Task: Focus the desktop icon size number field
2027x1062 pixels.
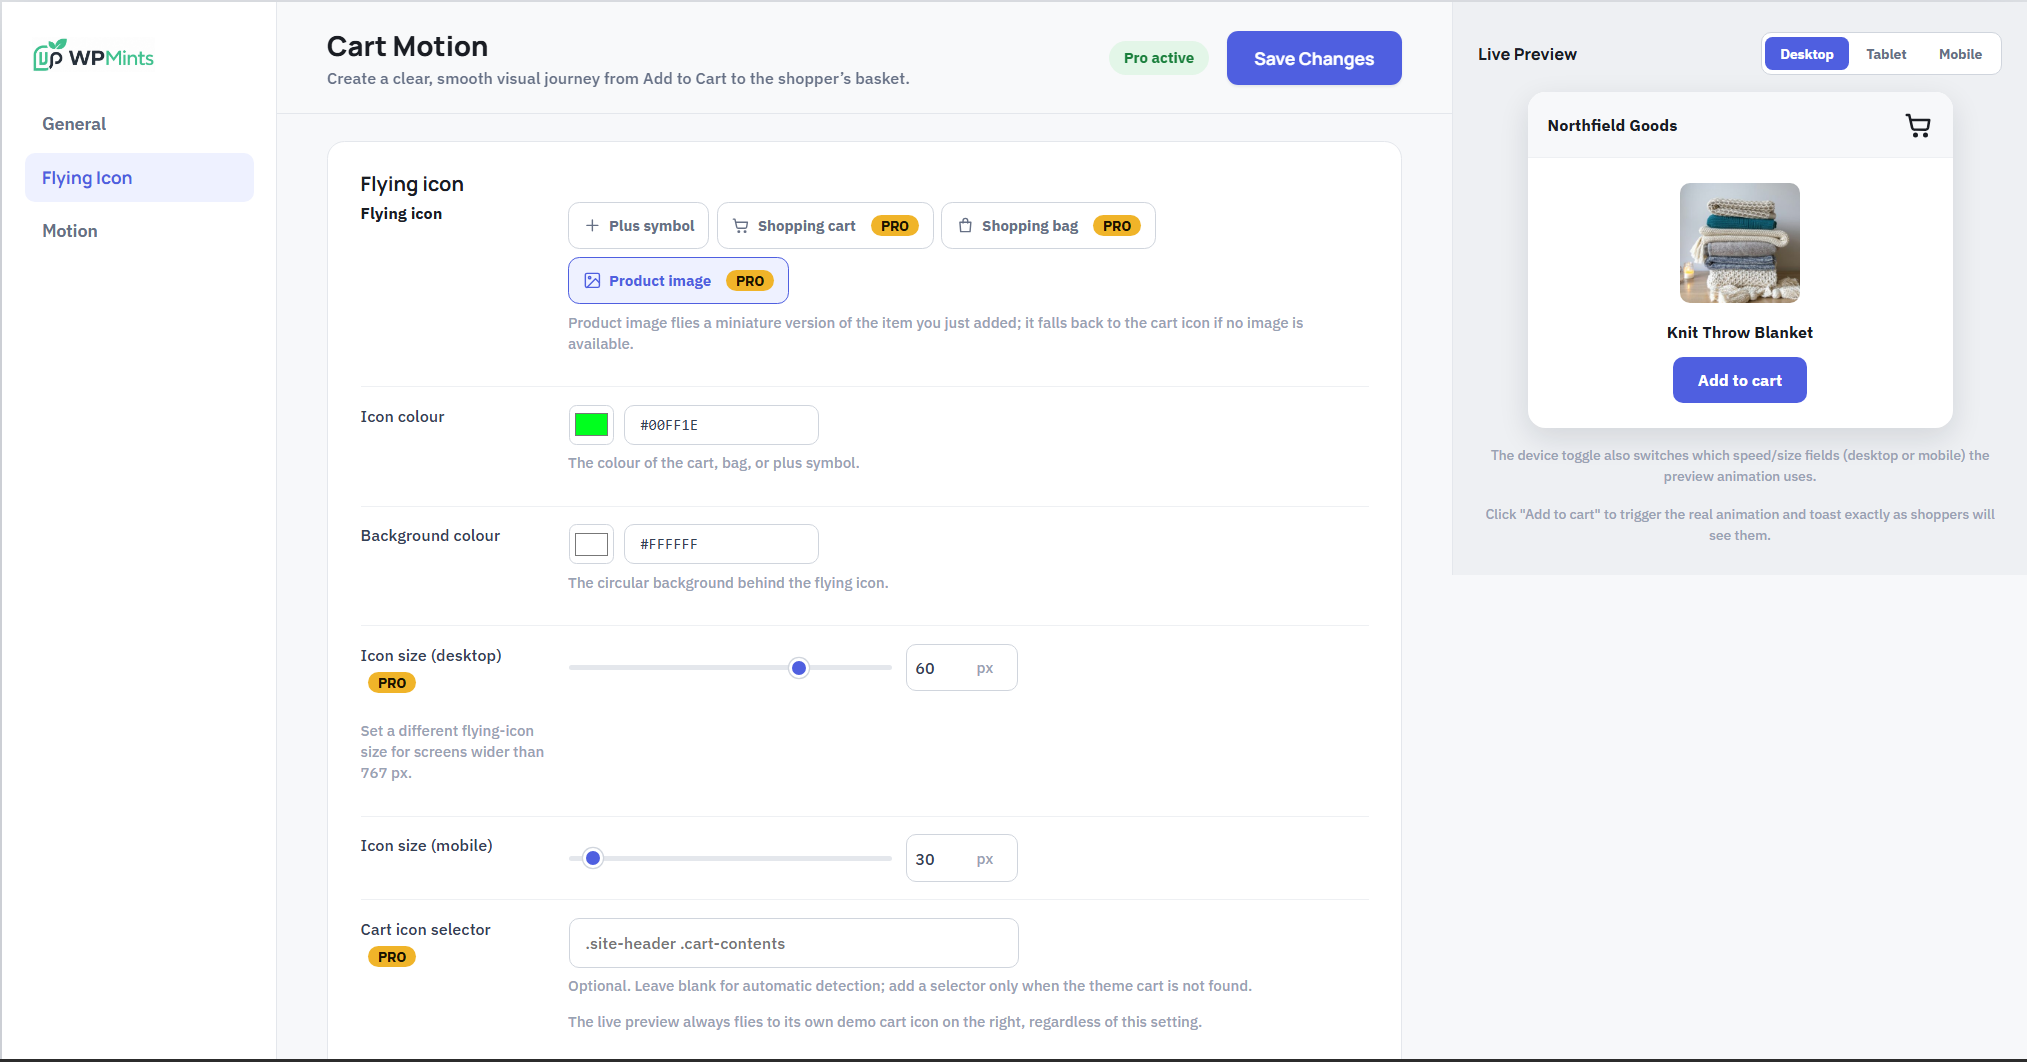Action: point(961,668)
